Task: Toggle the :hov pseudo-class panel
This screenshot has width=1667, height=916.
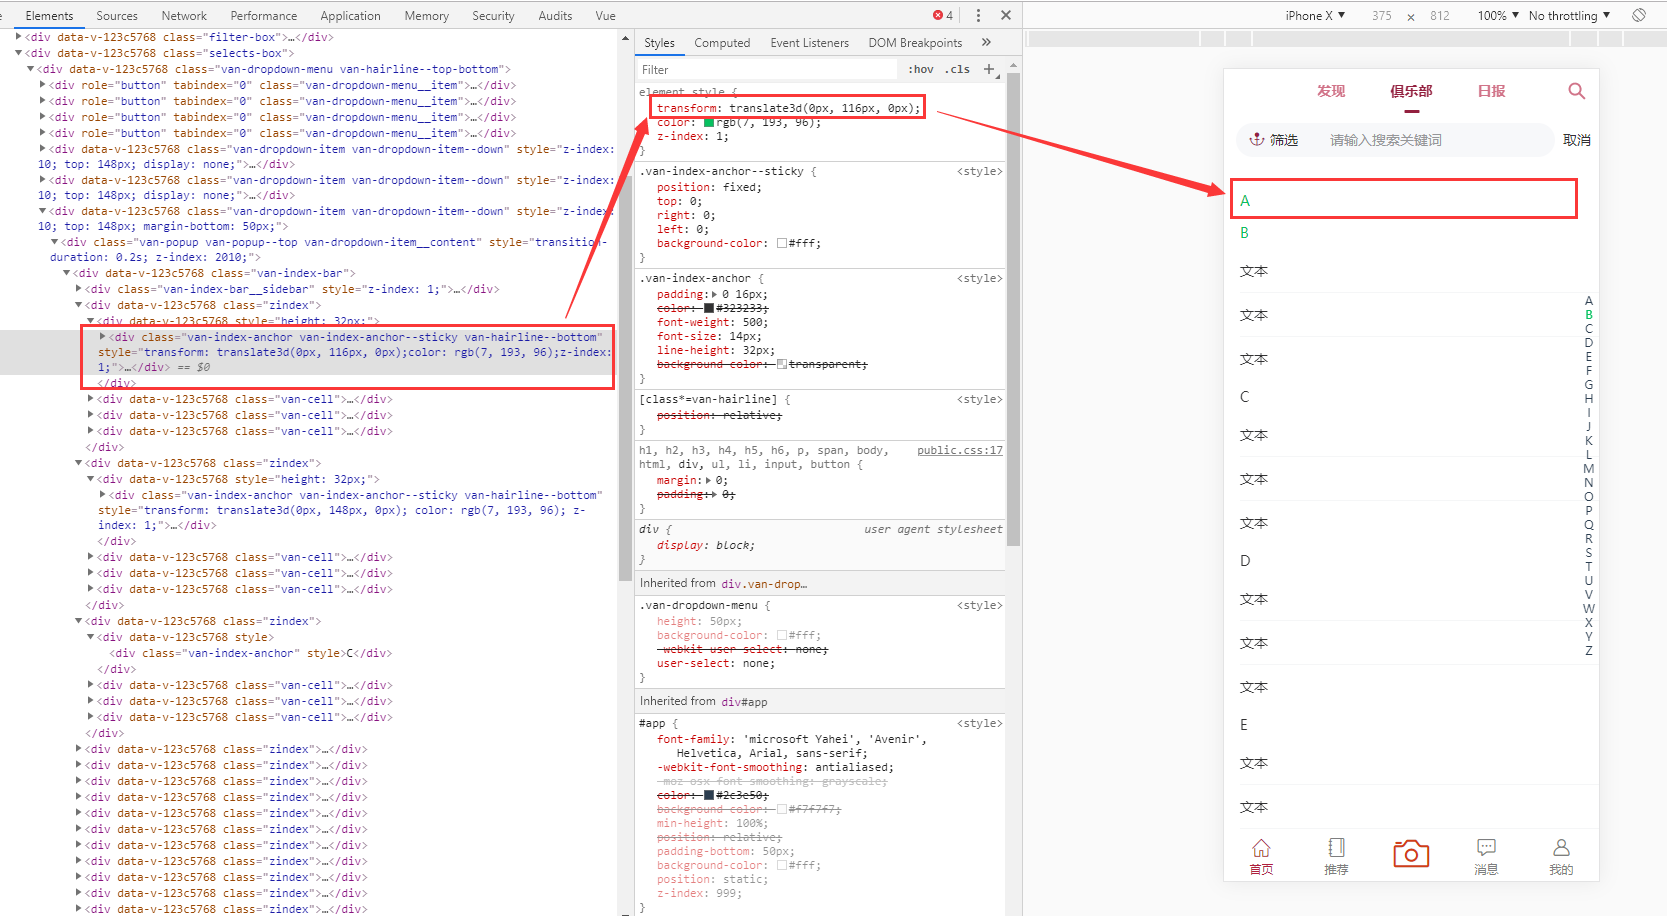Action: 920,69
